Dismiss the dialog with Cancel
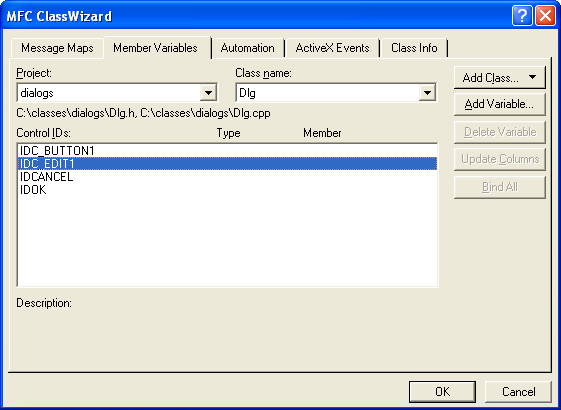This screenshot has height=410, width=561. (x=518, y=392)
